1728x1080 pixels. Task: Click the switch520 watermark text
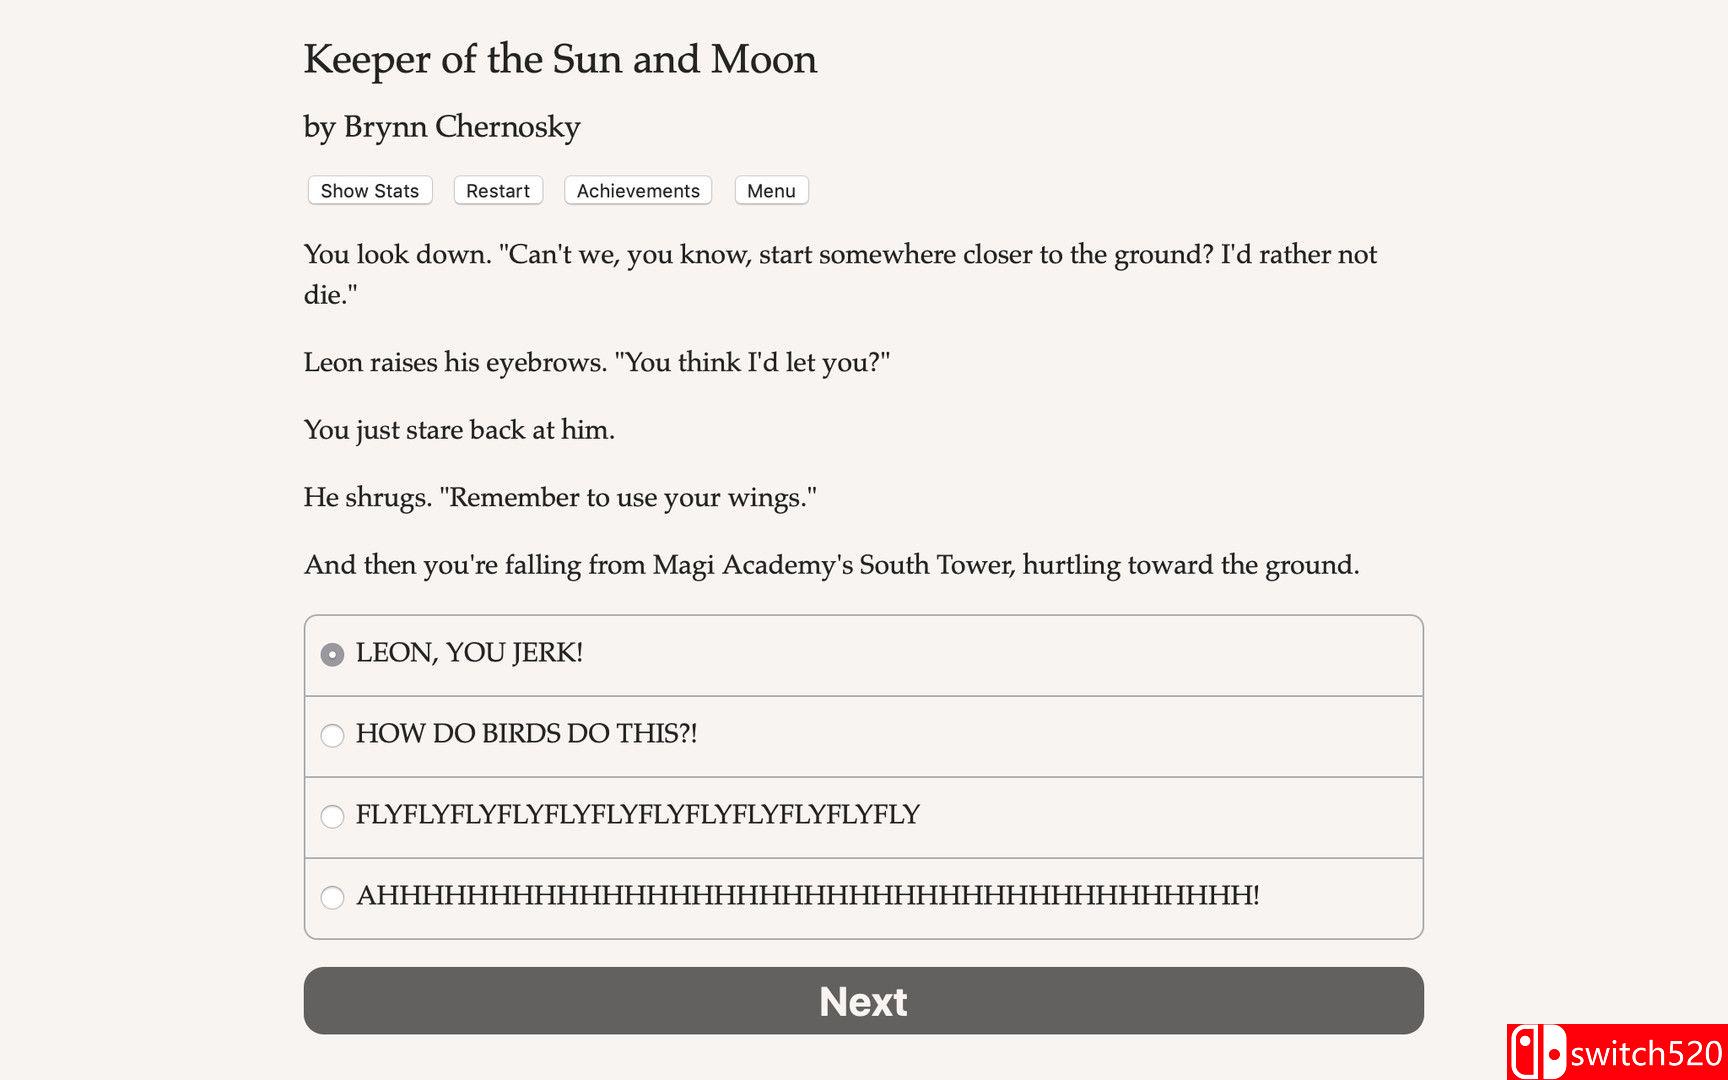pyautogui.click(x=1646, y=1054)
